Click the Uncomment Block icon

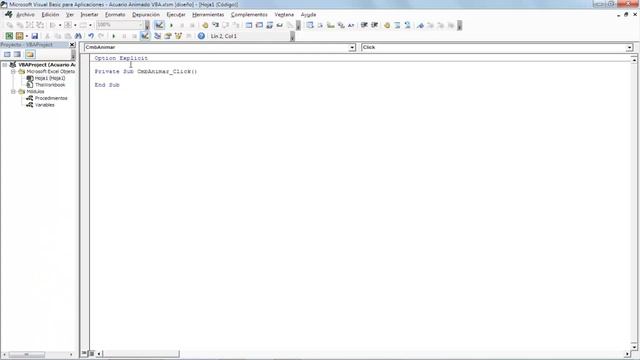pos(407,25)
